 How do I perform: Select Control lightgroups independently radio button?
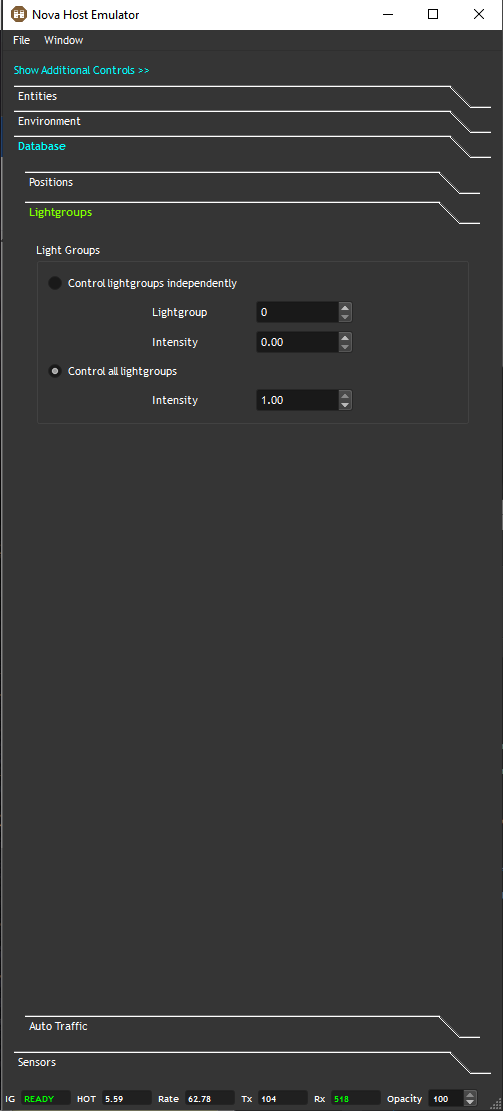click(55, 283)
